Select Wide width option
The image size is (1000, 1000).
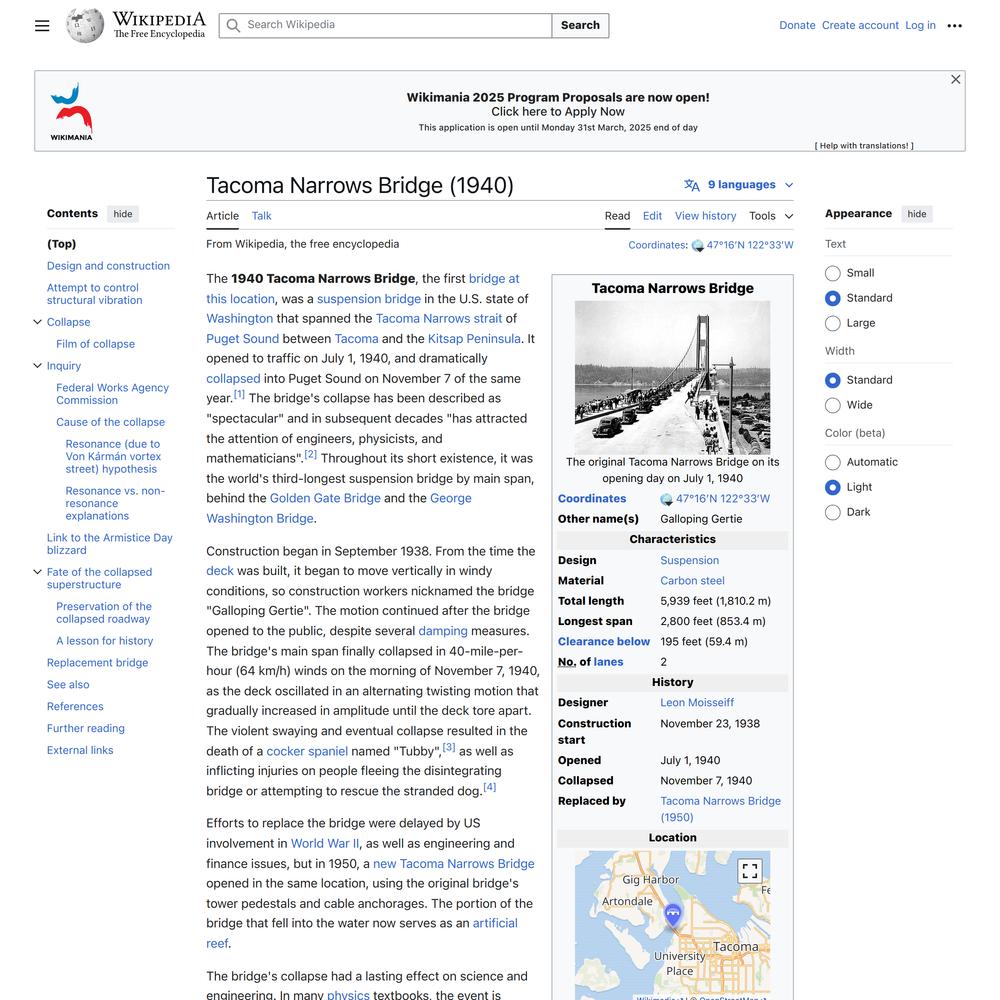(832, 406)
